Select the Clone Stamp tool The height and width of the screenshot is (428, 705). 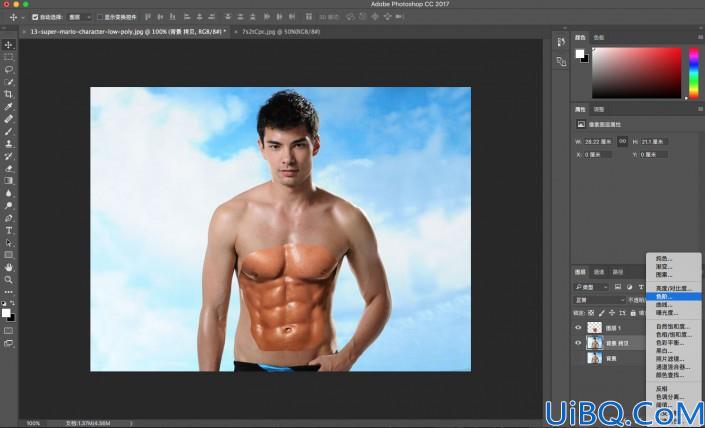8,144
